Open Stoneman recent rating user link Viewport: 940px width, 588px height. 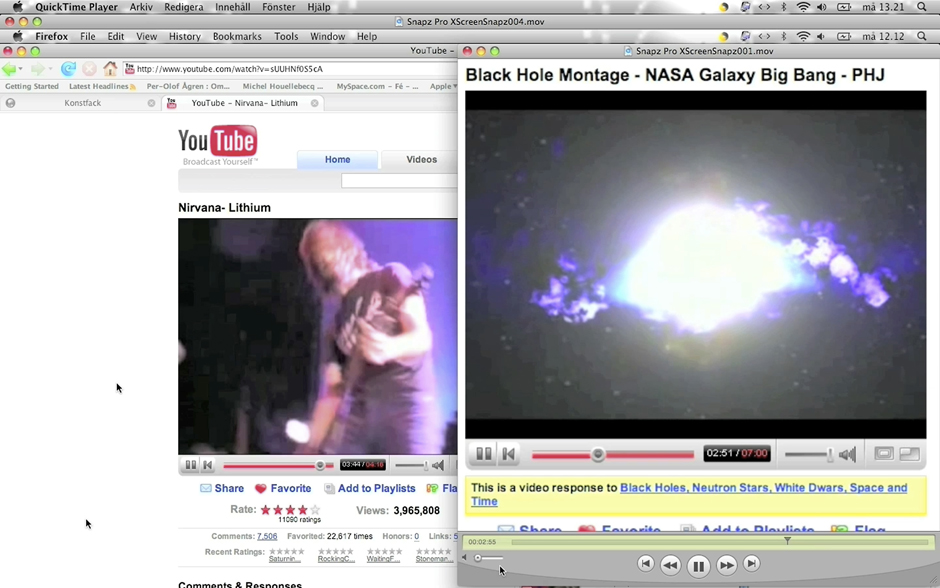pyautogui.click(x=435, y=559)
